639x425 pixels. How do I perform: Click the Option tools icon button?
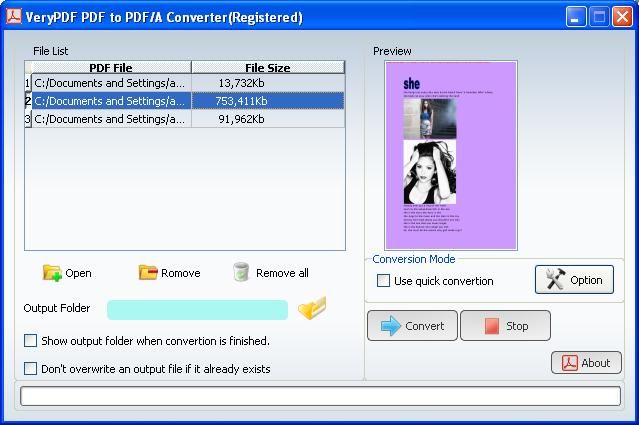(x=574, y=280)
